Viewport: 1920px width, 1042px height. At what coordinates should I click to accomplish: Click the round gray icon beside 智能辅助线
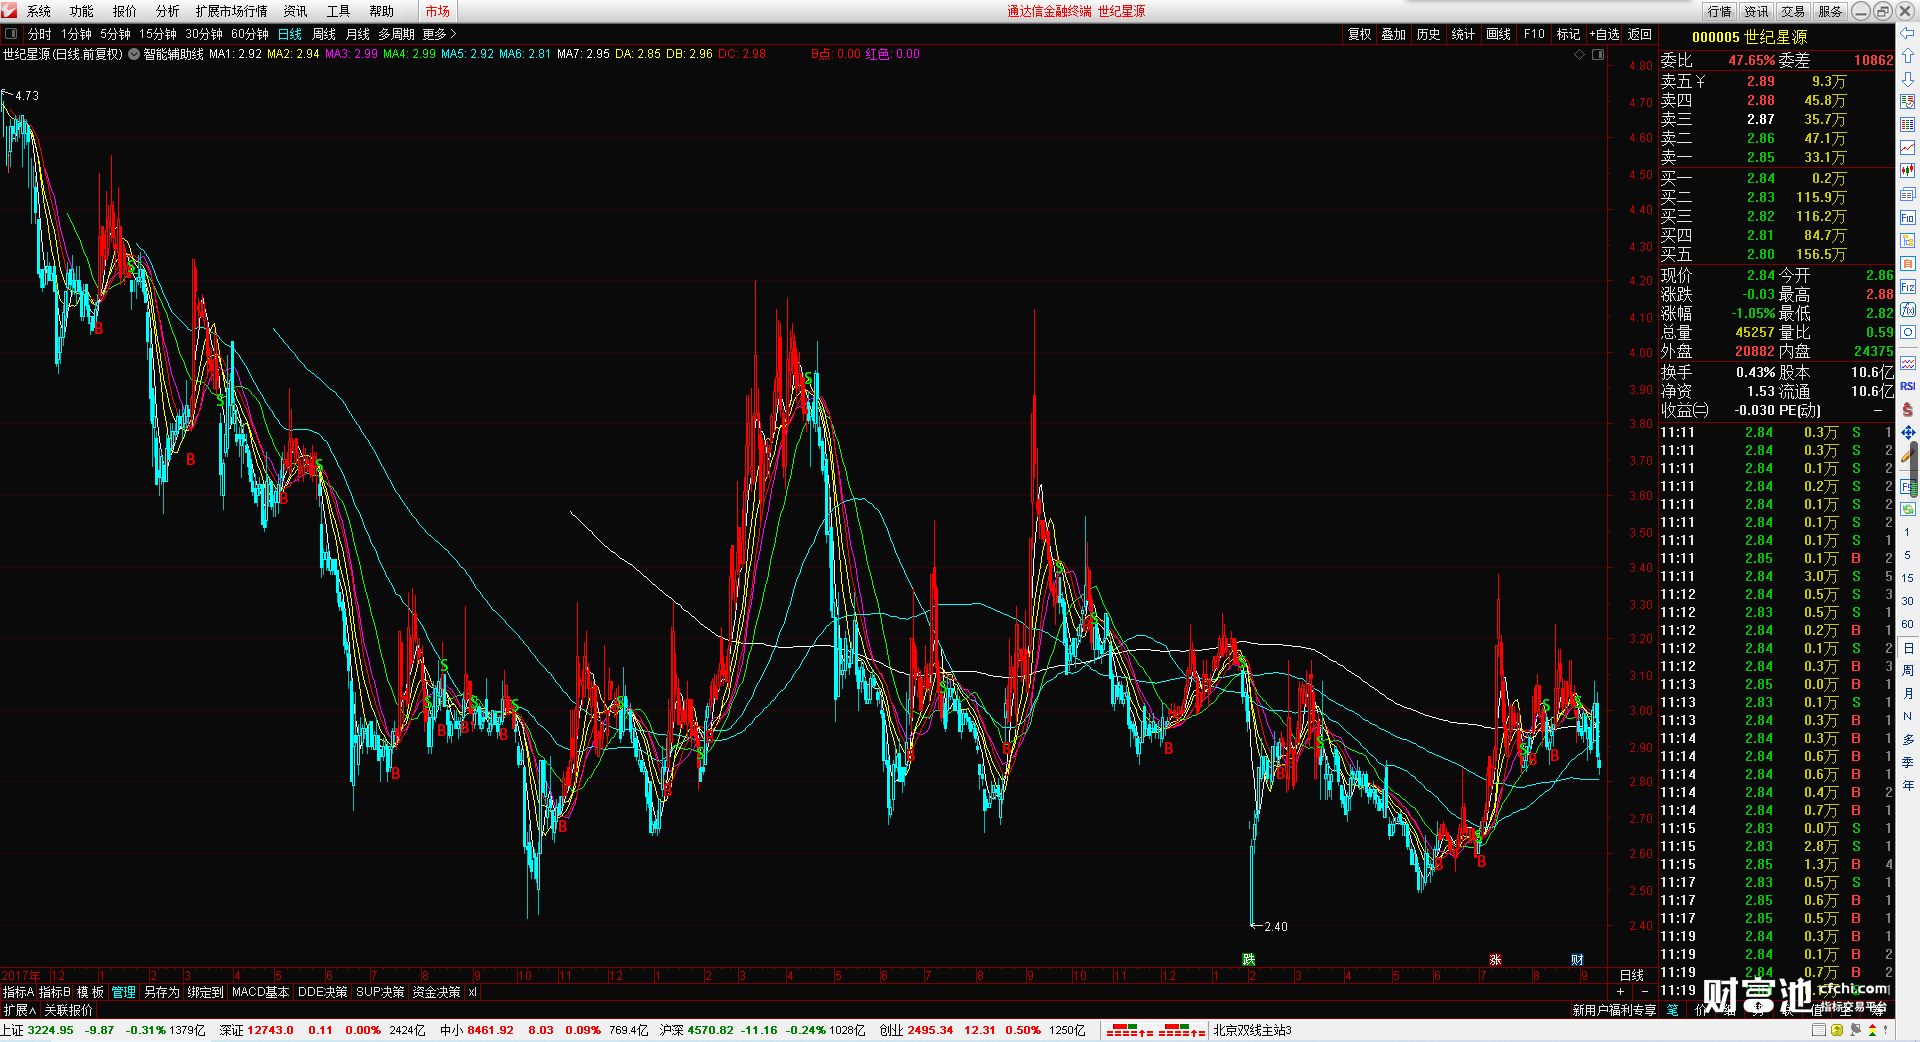tap(134, 54)
